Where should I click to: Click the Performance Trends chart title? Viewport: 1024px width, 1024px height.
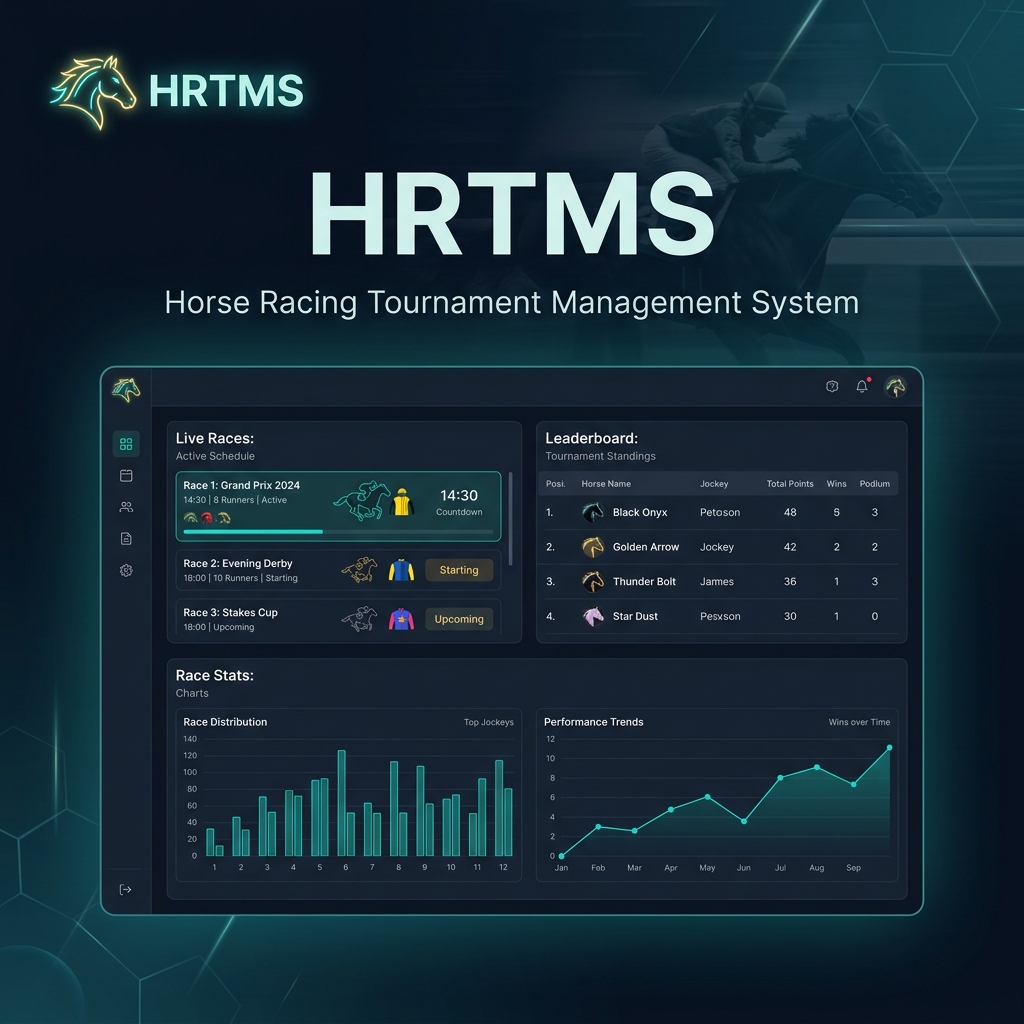594,722
